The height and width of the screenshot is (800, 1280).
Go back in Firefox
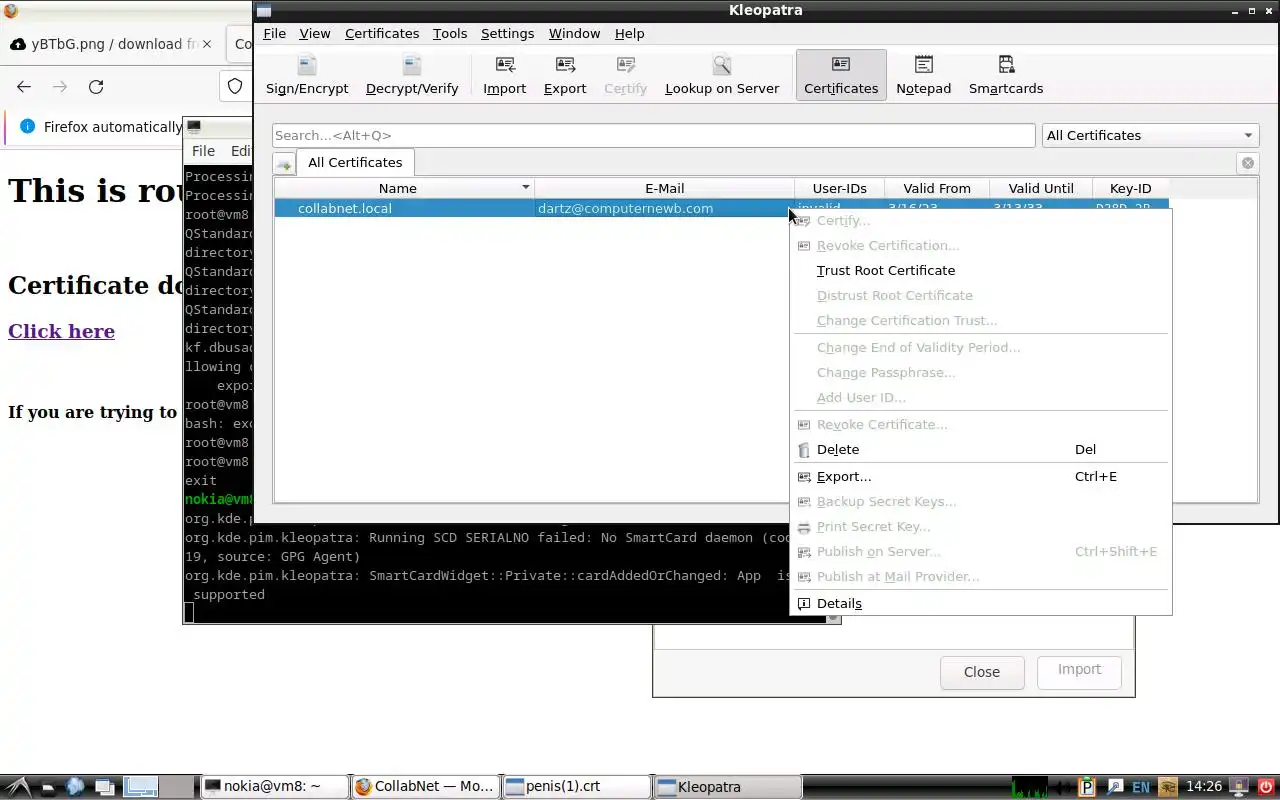(x=24, y=87)
